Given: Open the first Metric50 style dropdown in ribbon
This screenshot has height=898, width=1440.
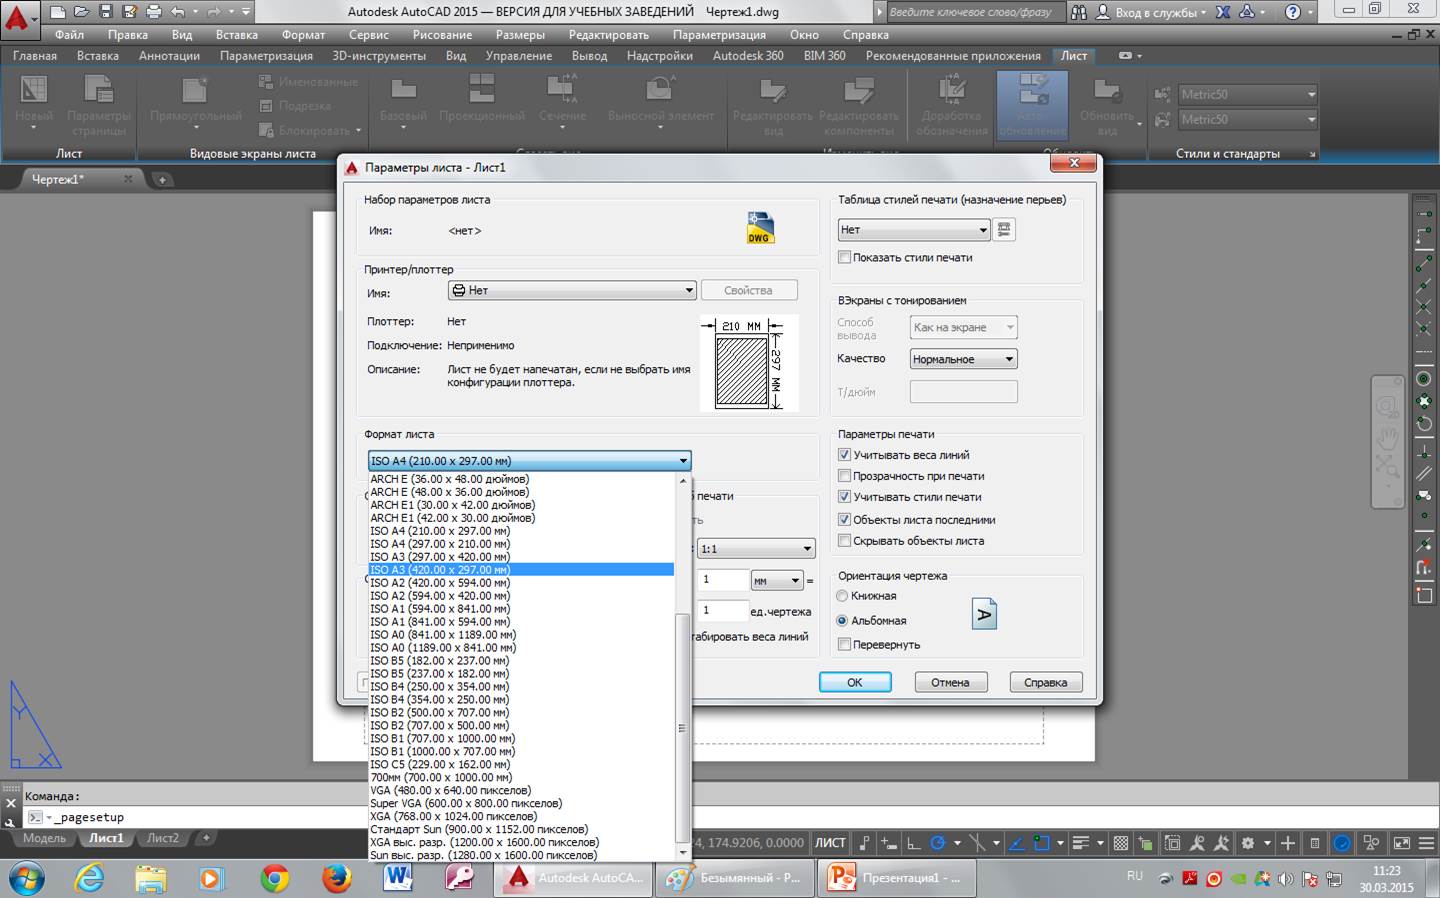Looking at the screenshot, I should pyautogui.click(x=1248, y=94).
